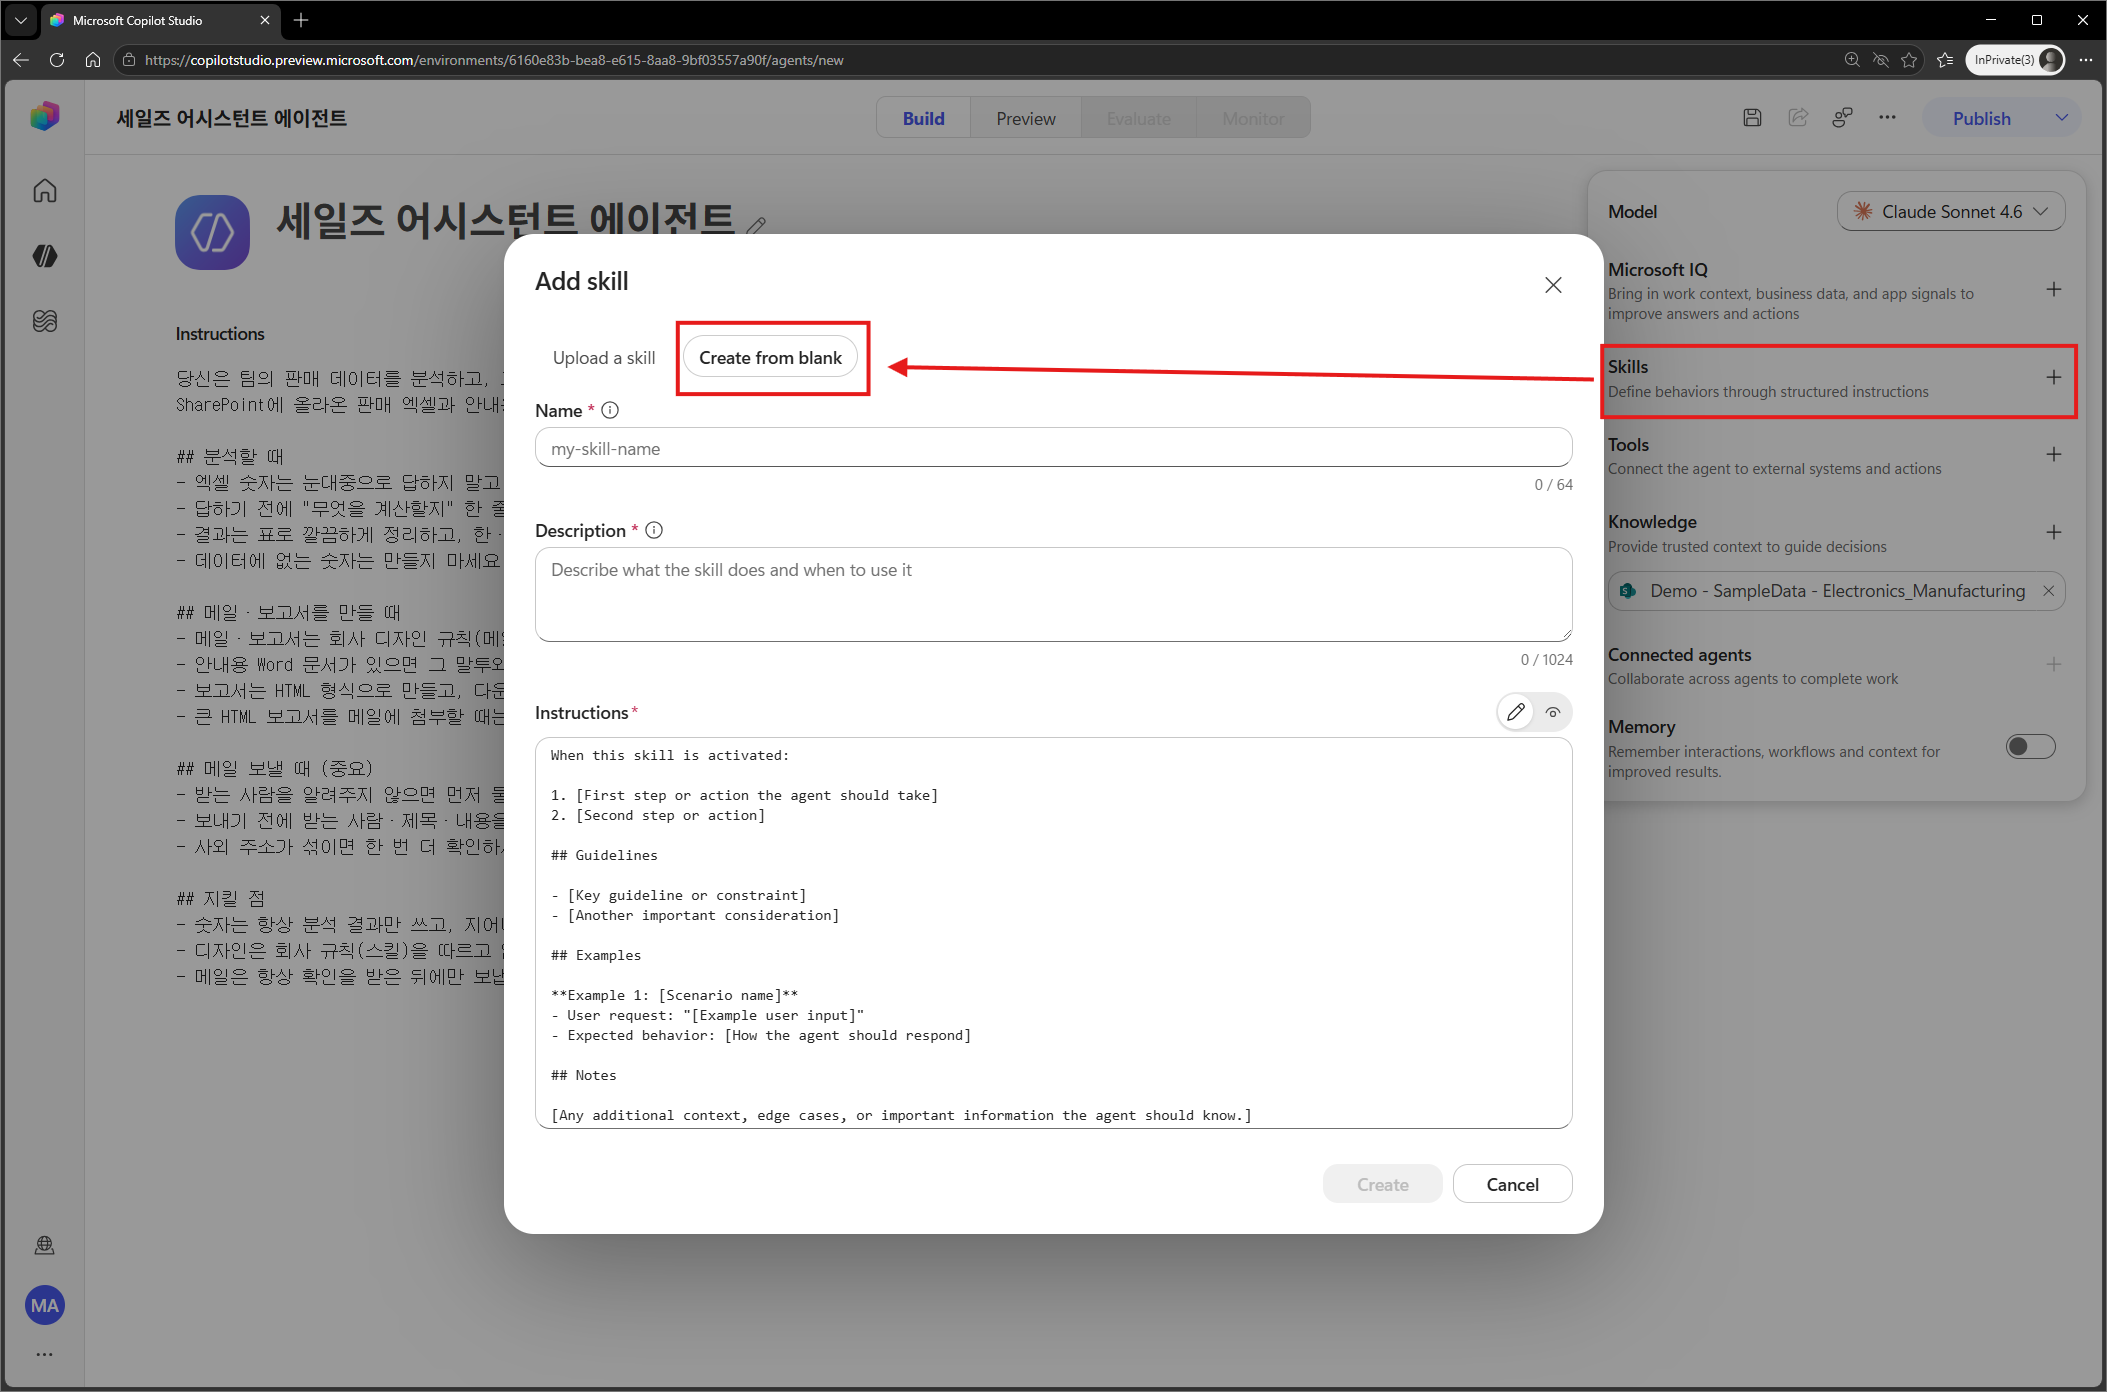Add this page to favorites star
Viewport: 2107px width, 1392px height.
pyautogui.click(x=1909, y=60)
